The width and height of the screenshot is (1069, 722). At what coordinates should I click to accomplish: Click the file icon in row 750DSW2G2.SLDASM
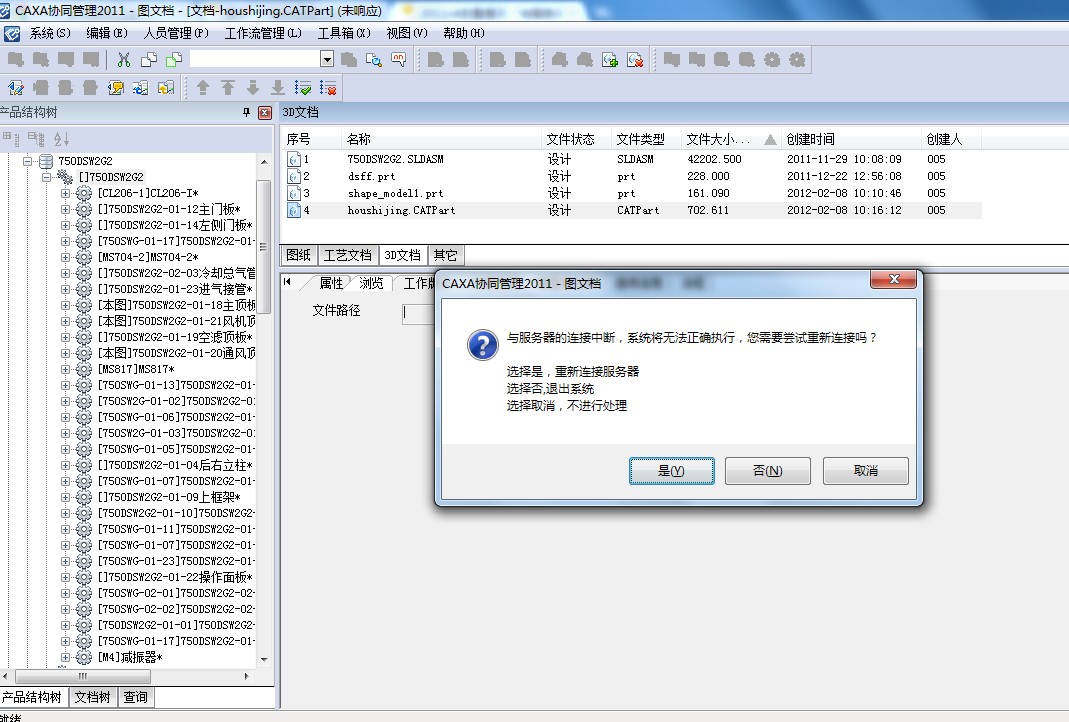[294, 160]
